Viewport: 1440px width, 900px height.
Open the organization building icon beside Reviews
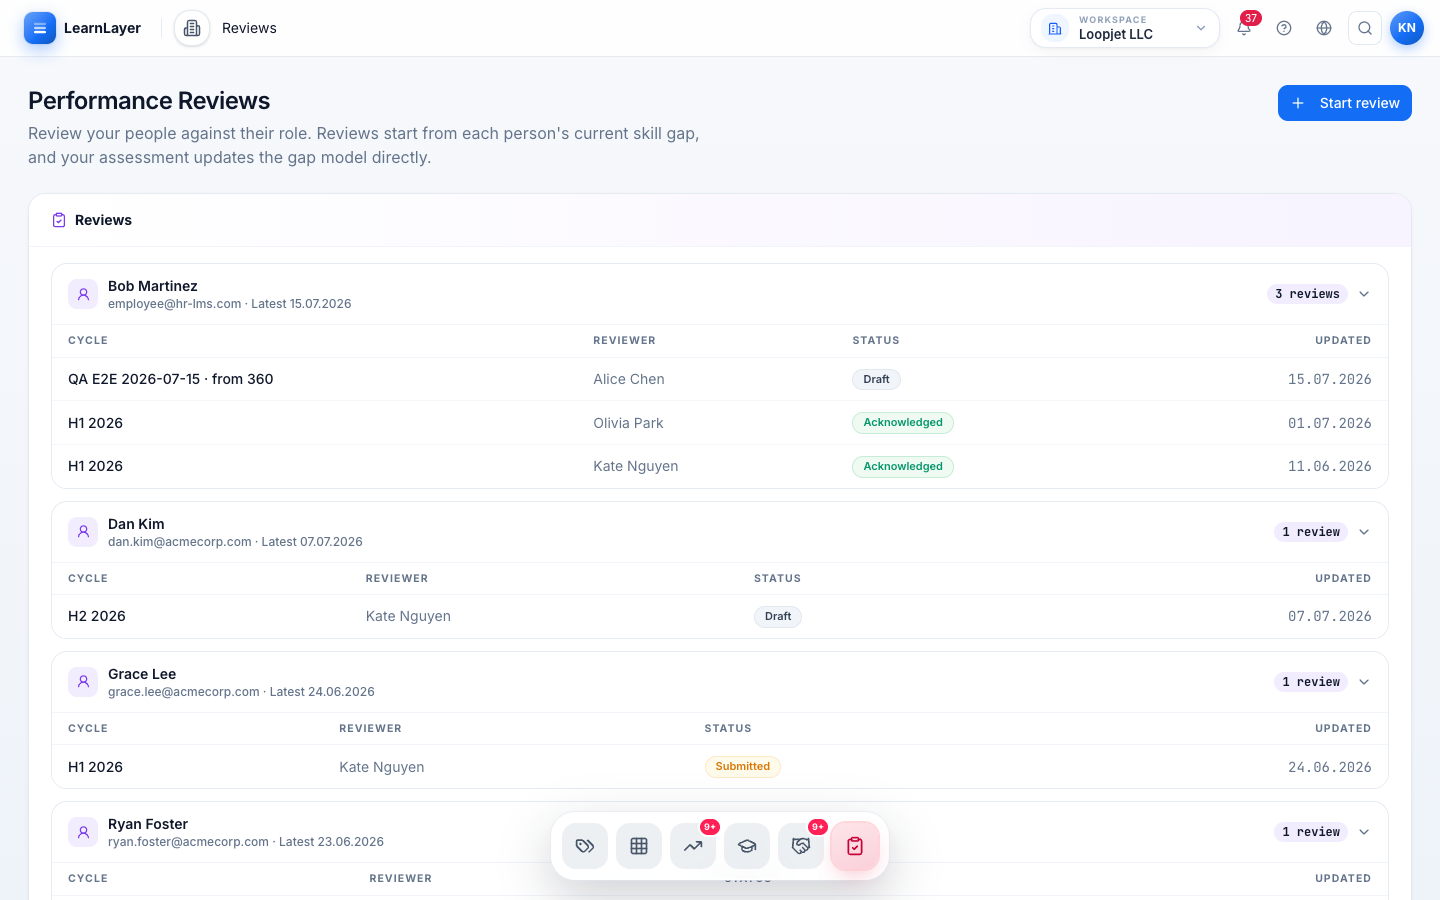tap(192, 28)
